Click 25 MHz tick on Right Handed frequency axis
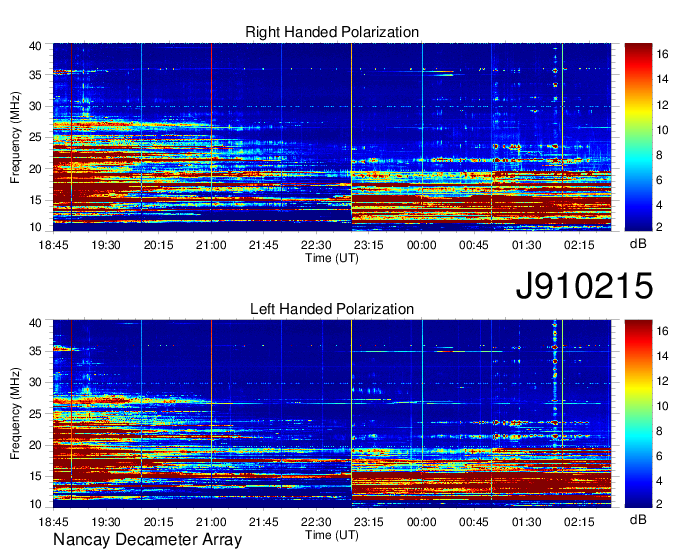680x552 pixels. 35,137
